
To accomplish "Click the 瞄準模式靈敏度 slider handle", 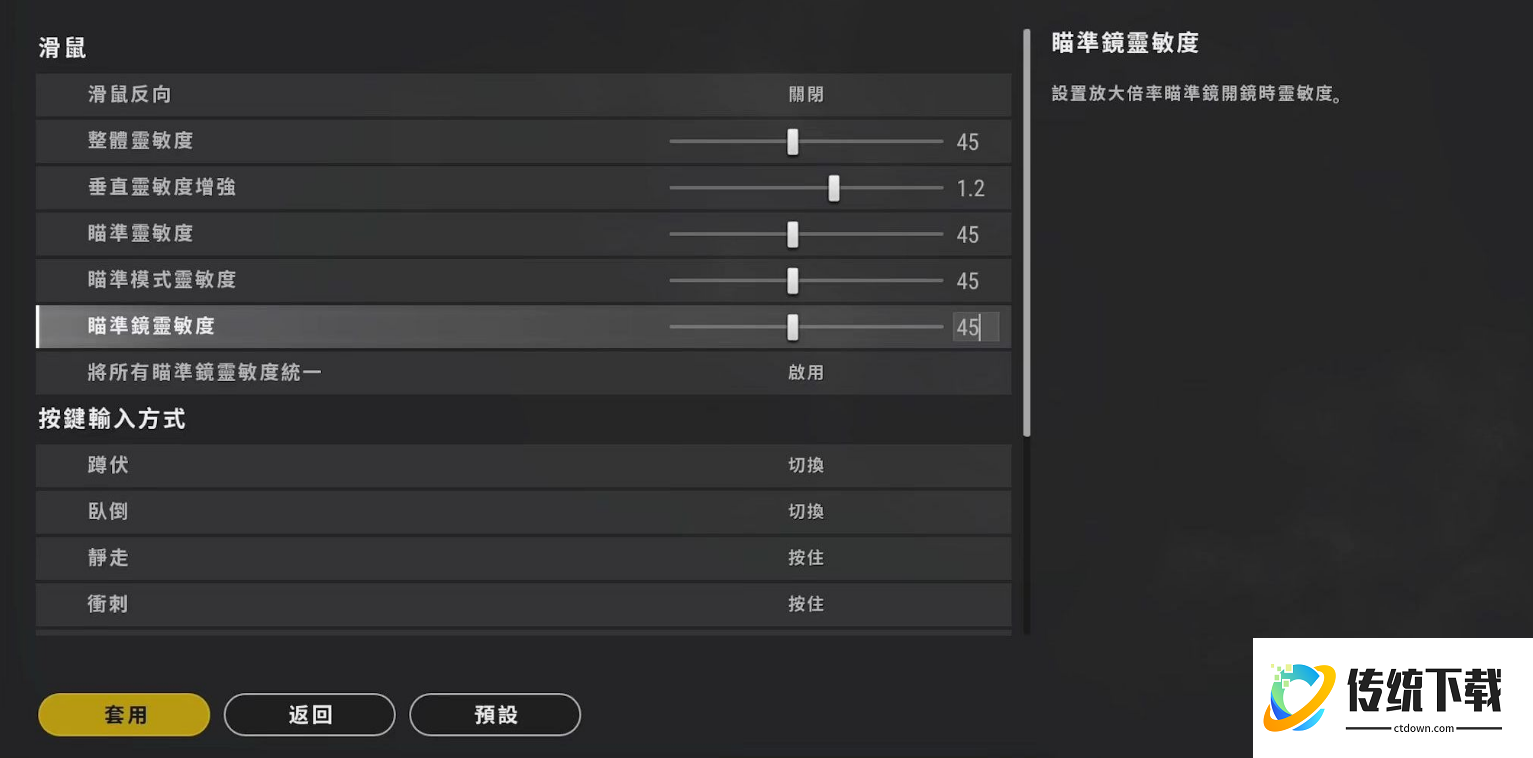I will [x=794, y=281].
